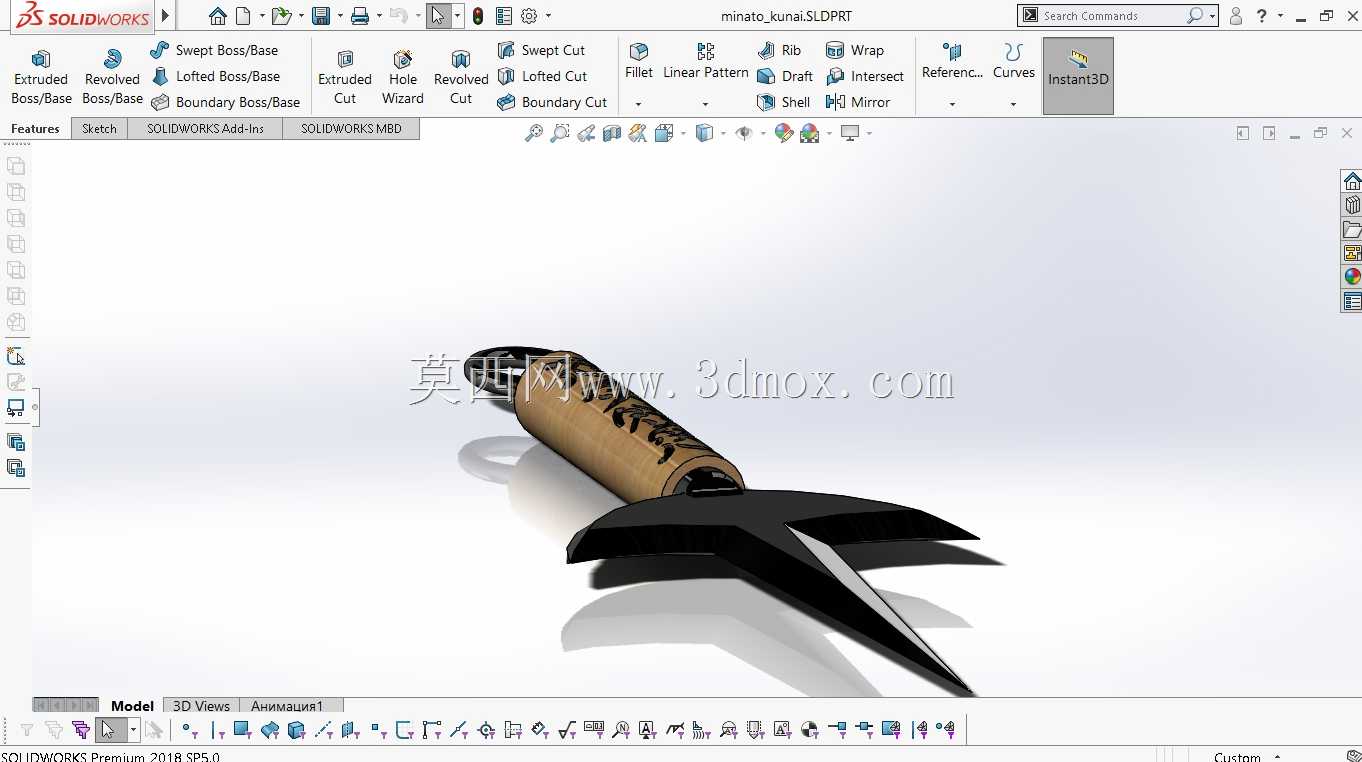Toggle Clear All Filters funnel
The width and height of the screenshot is (1362, 762).
pyautogui.click(x=54, y=730)
